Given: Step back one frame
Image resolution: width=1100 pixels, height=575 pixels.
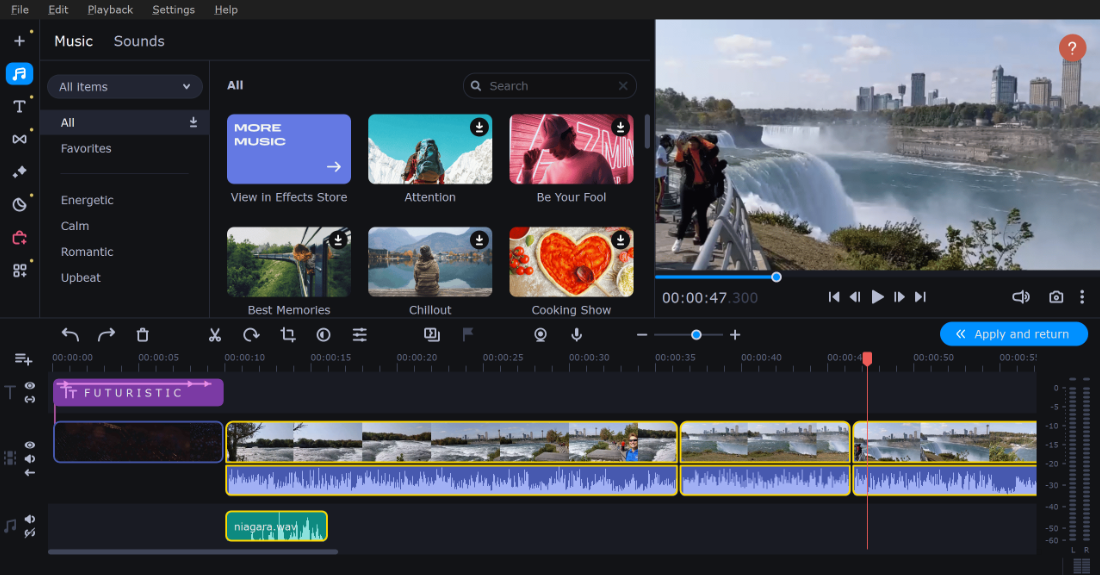Looking at the screenshot, I should point(855,297).
